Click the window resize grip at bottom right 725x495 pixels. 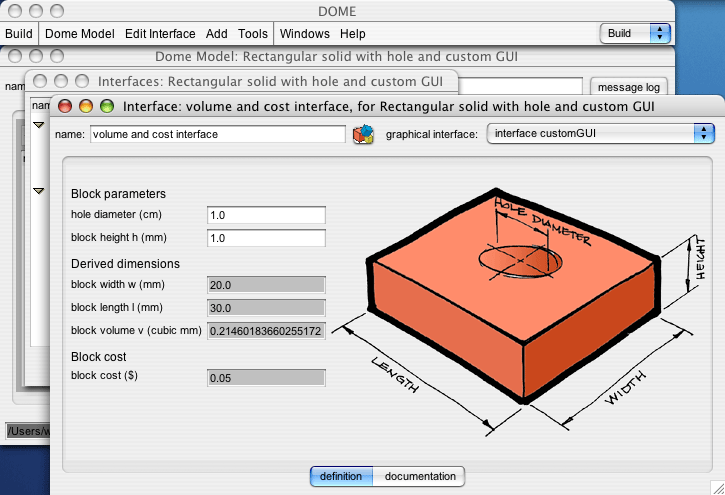[x=717, y=488]
